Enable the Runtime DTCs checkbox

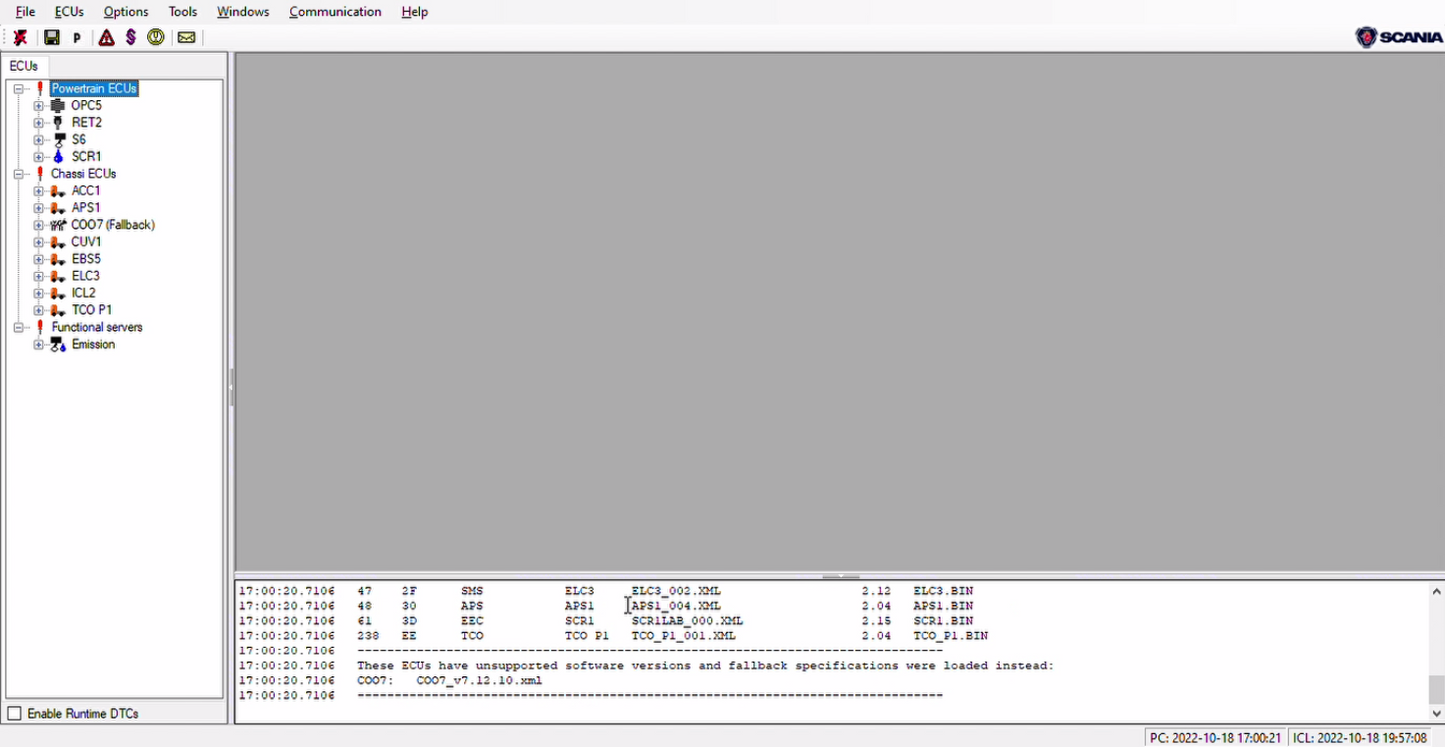tap(14, 713)
